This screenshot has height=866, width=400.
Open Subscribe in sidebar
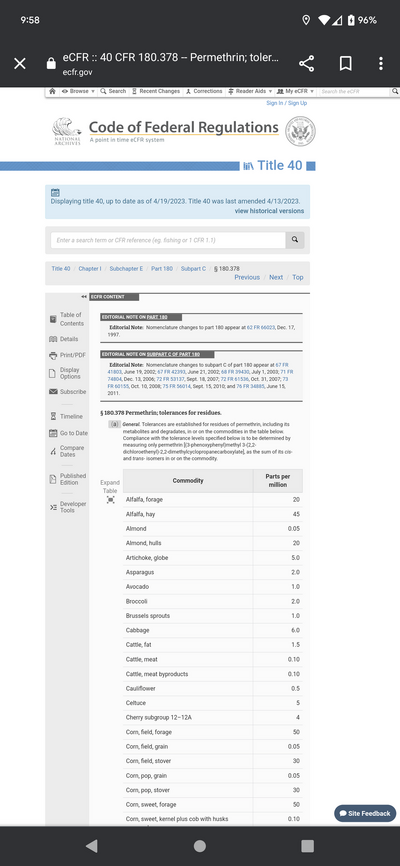[67, 392]
